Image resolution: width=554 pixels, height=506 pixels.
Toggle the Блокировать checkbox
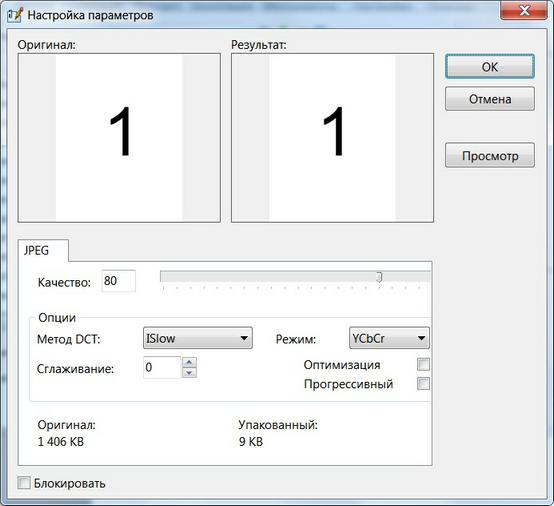point(24,483)
